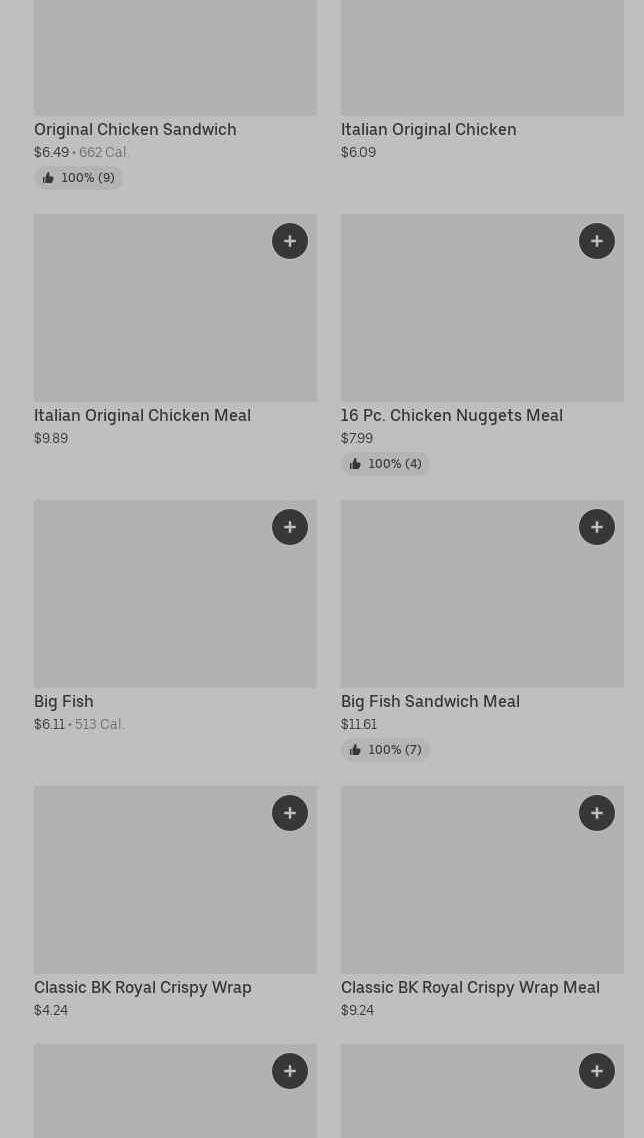Open the Big Fish item name
The height and width of the screenshot is (1138, 644).
(x=64, y=701)
